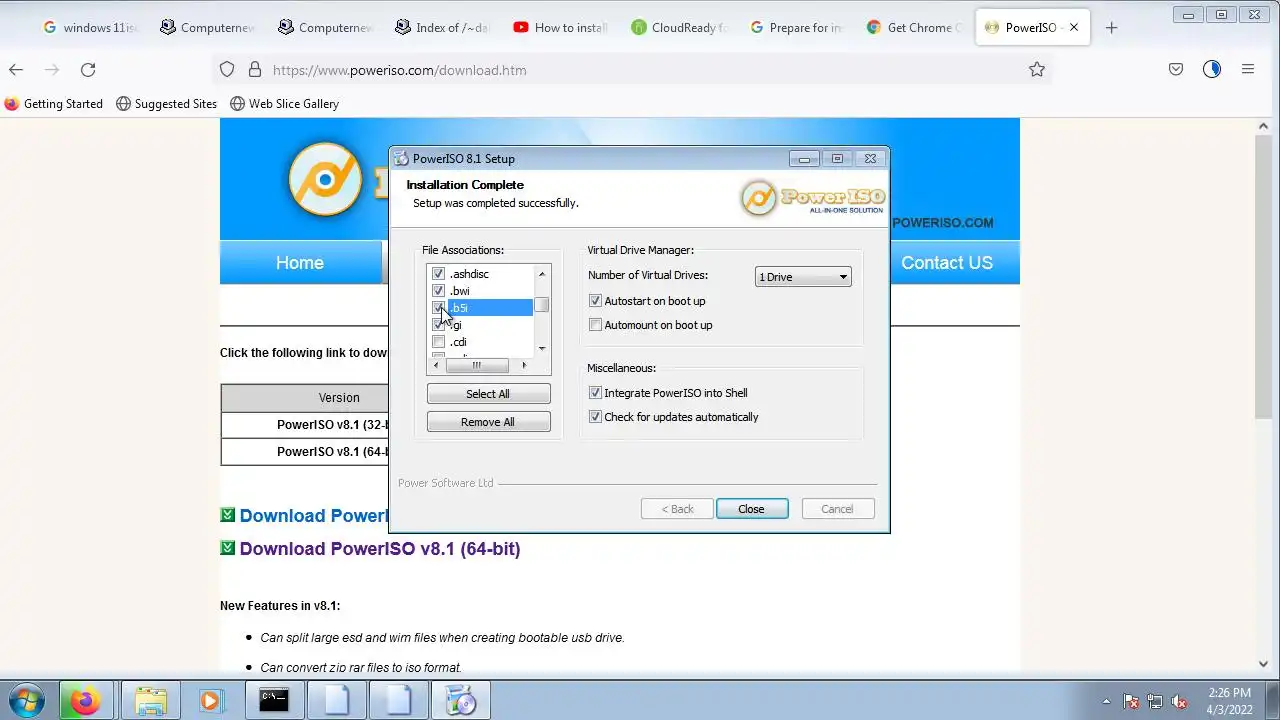Switch to How to install YouTube tab

[x=561, y=27]
